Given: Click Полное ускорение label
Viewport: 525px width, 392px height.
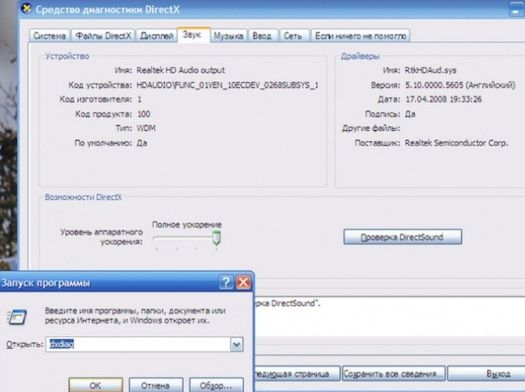Looking at the screenshot, I should point(187,225).
